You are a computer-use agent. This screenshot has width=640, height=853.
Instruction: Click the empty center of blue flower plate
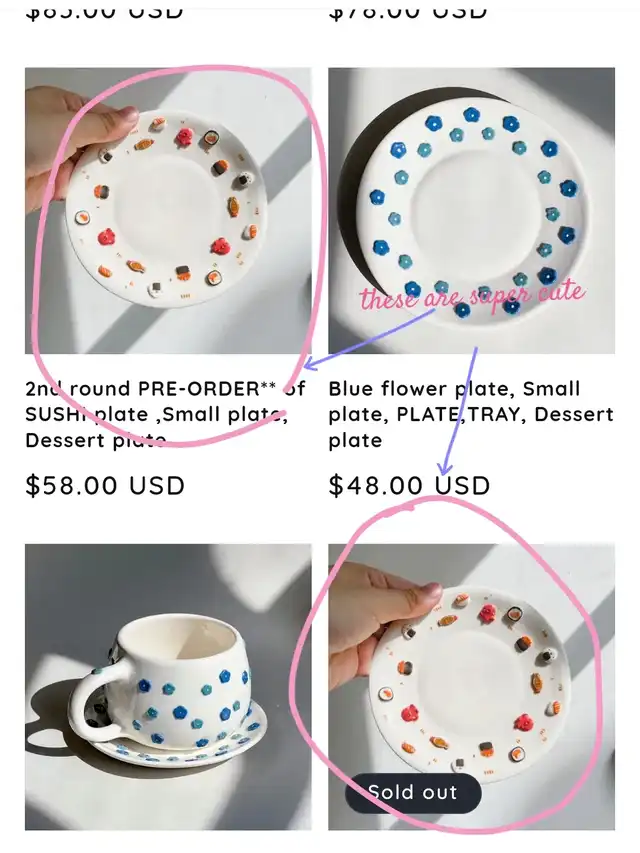[471, 211]
